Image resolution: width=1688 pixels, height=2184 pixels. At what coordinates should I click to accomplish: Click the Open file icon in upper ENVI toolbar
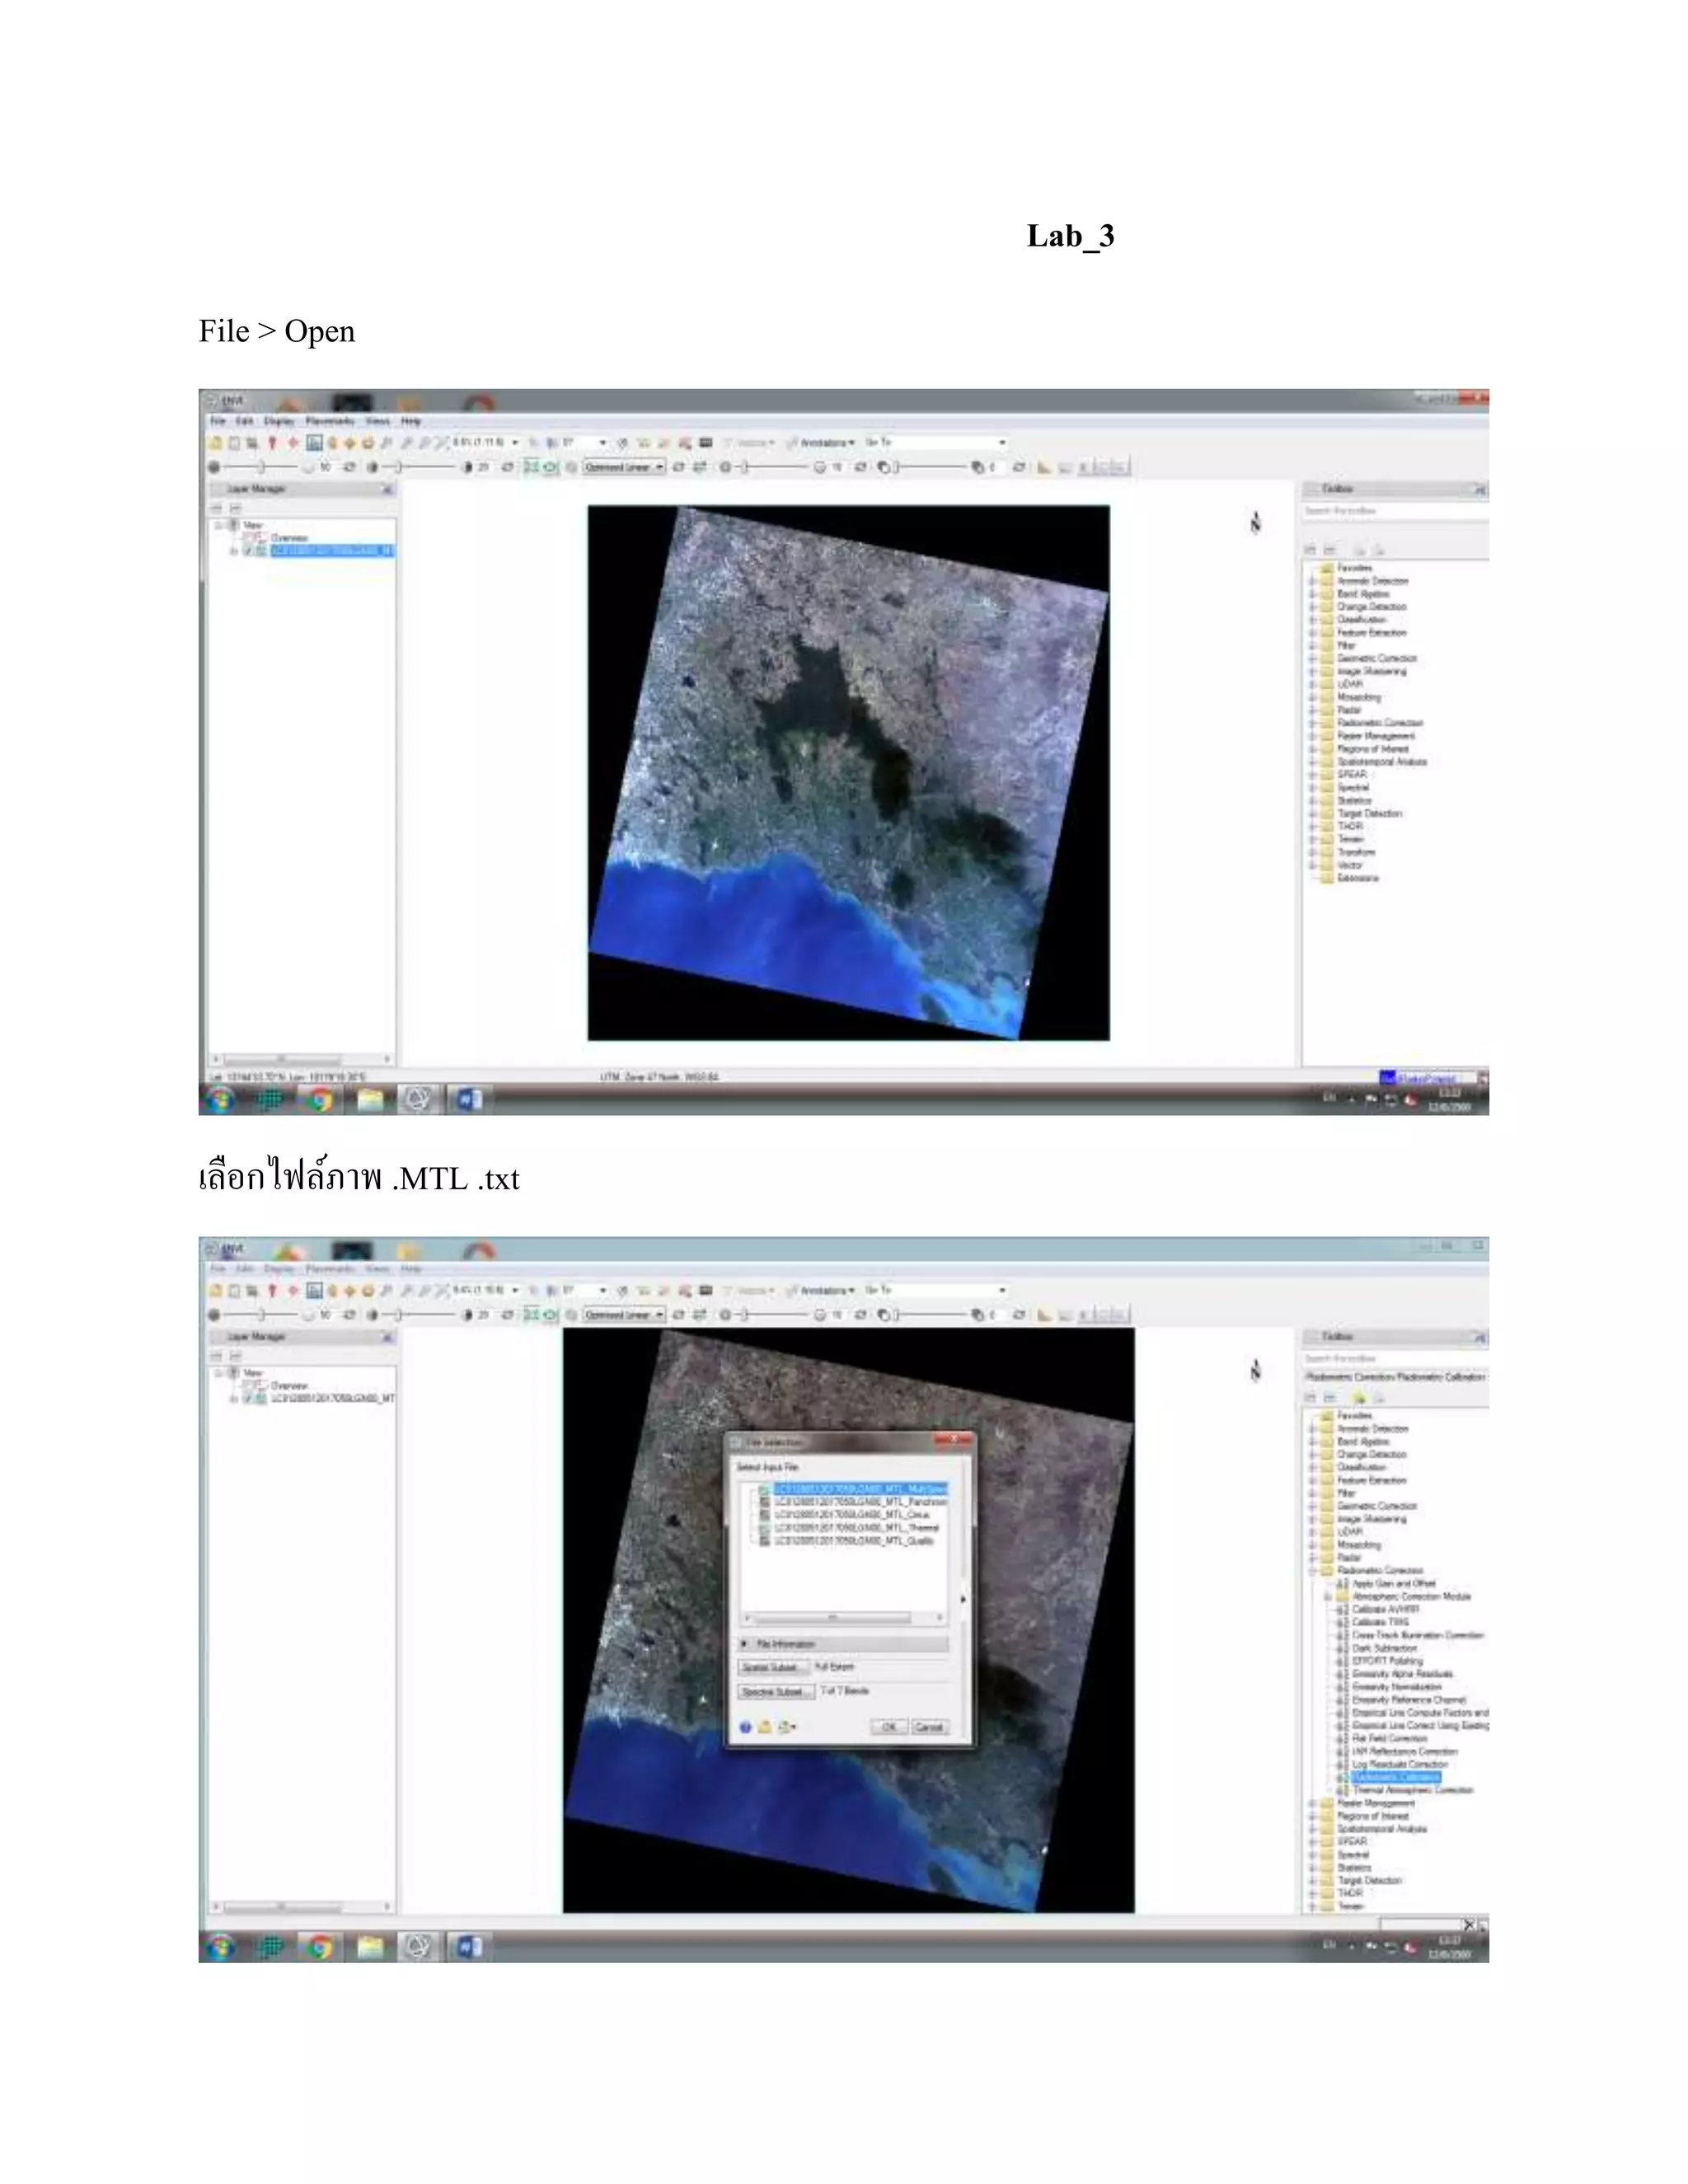(215, 442)
